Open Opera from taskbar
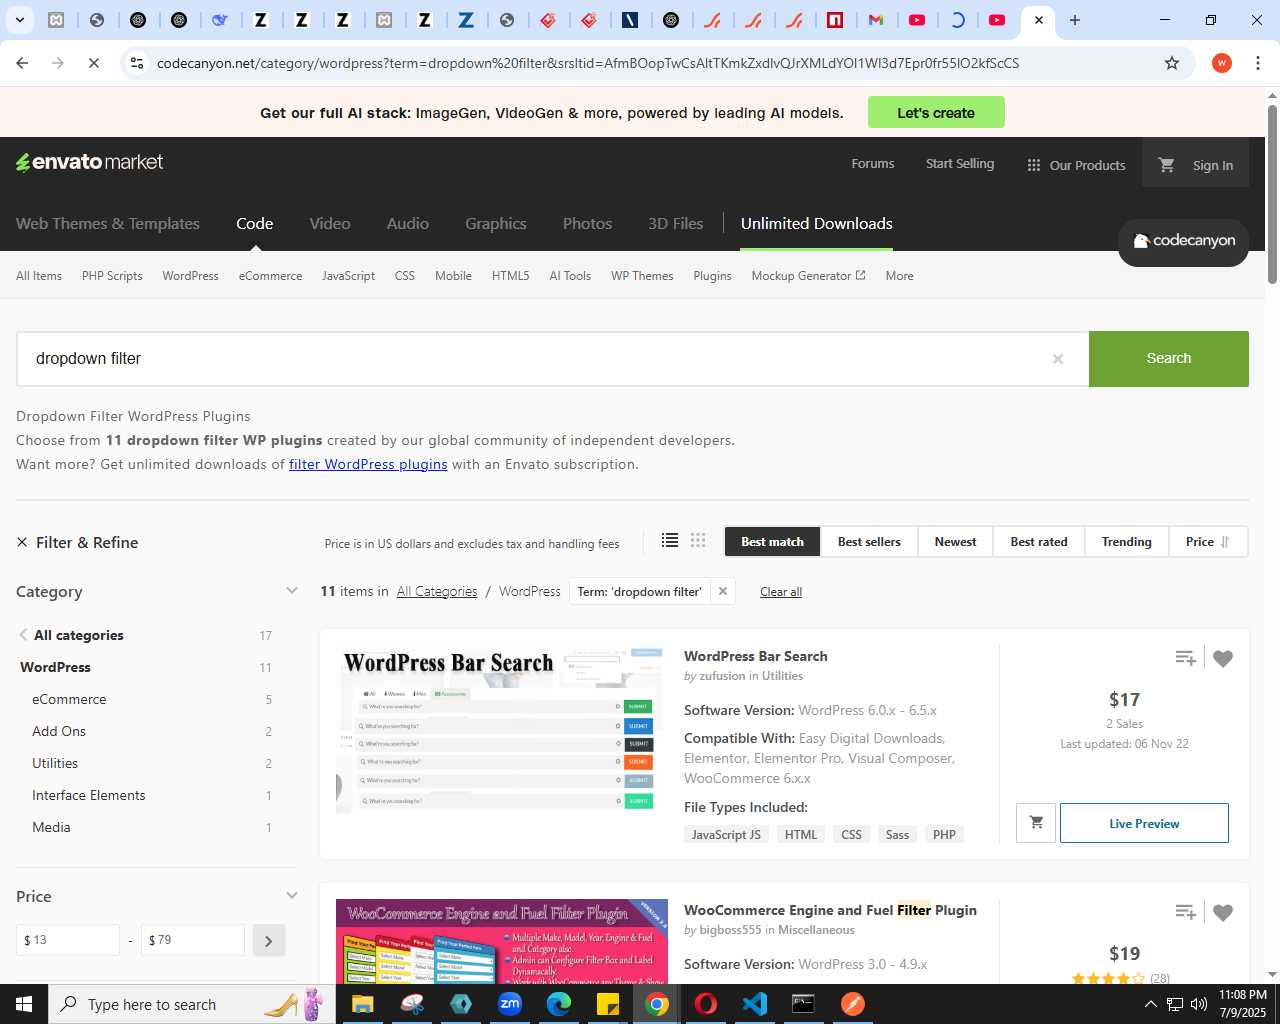Screen dimensions: 1280x1024 pos(706,1004)
